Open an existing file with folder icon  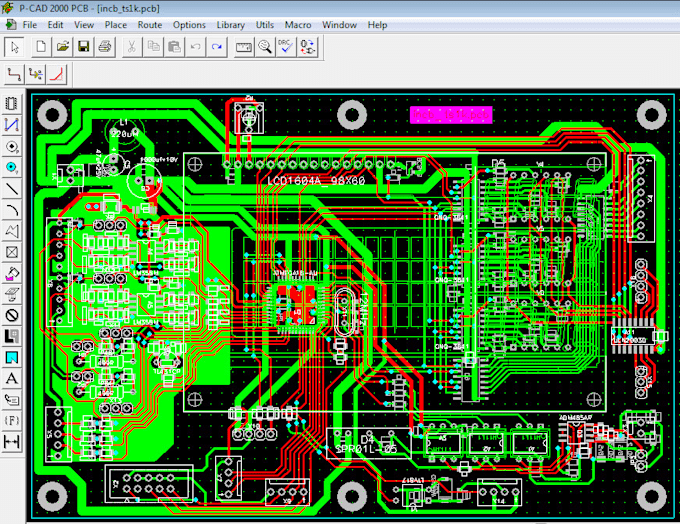click(62, 47)
